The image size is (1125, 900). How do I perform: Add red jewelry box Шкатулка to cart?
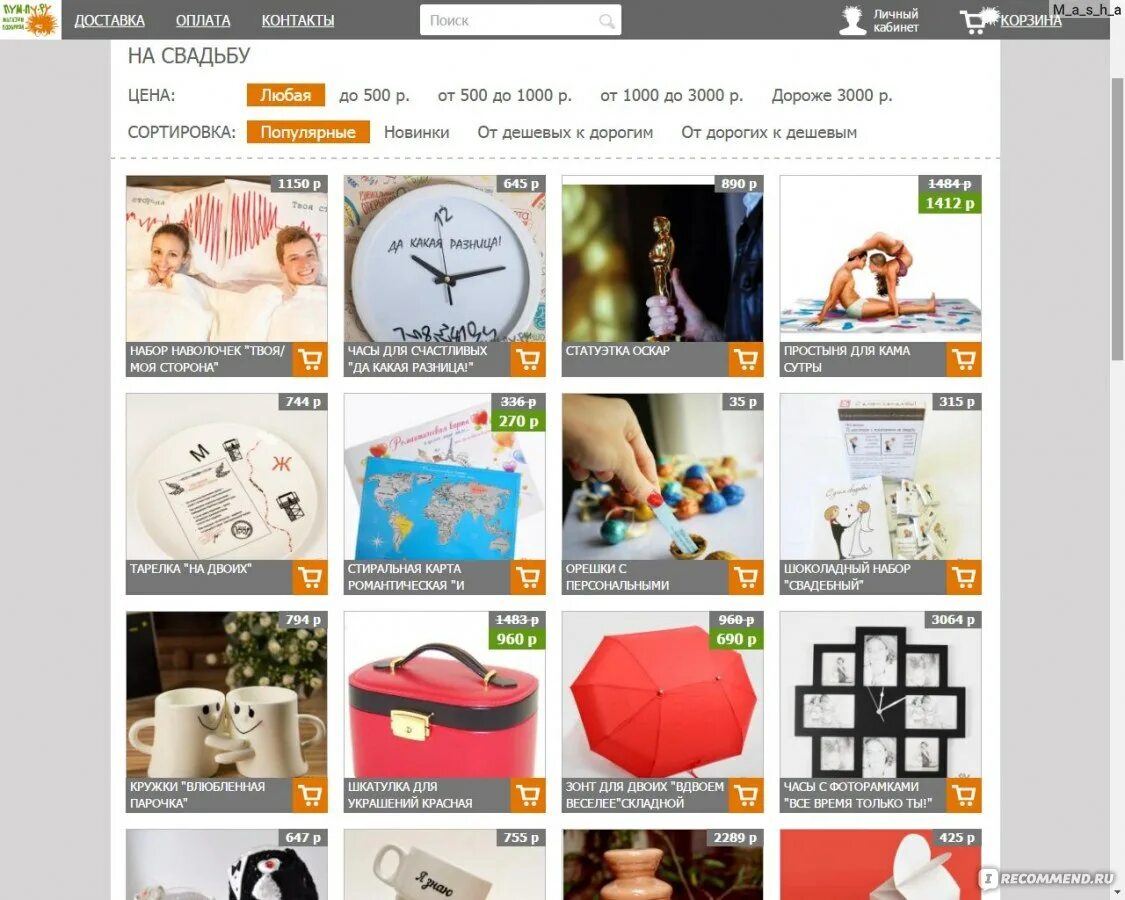tap(528, 795)
